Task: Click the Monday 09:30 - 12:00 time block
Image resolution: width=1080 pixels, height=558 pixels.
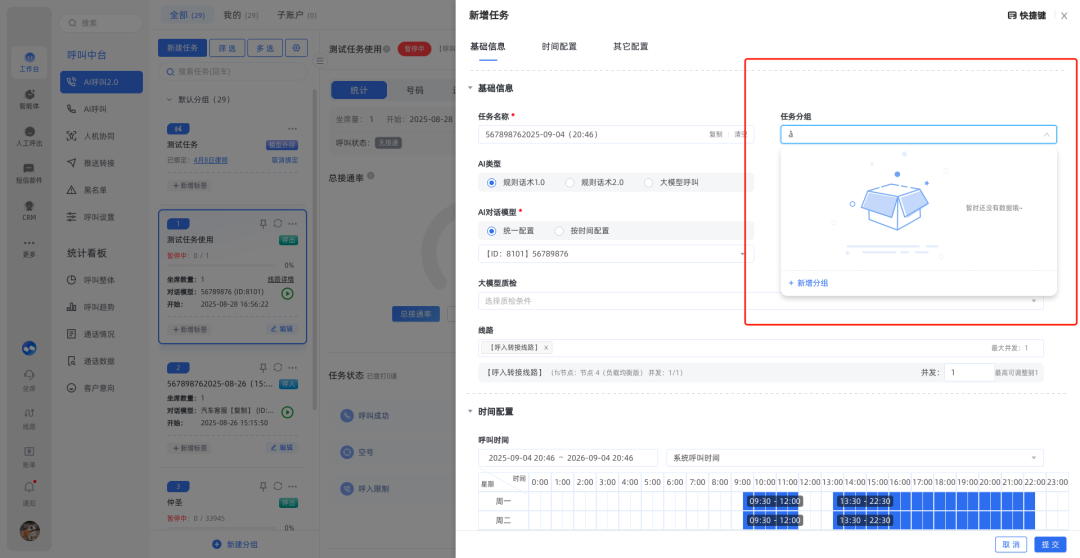Action: point(773,501)
